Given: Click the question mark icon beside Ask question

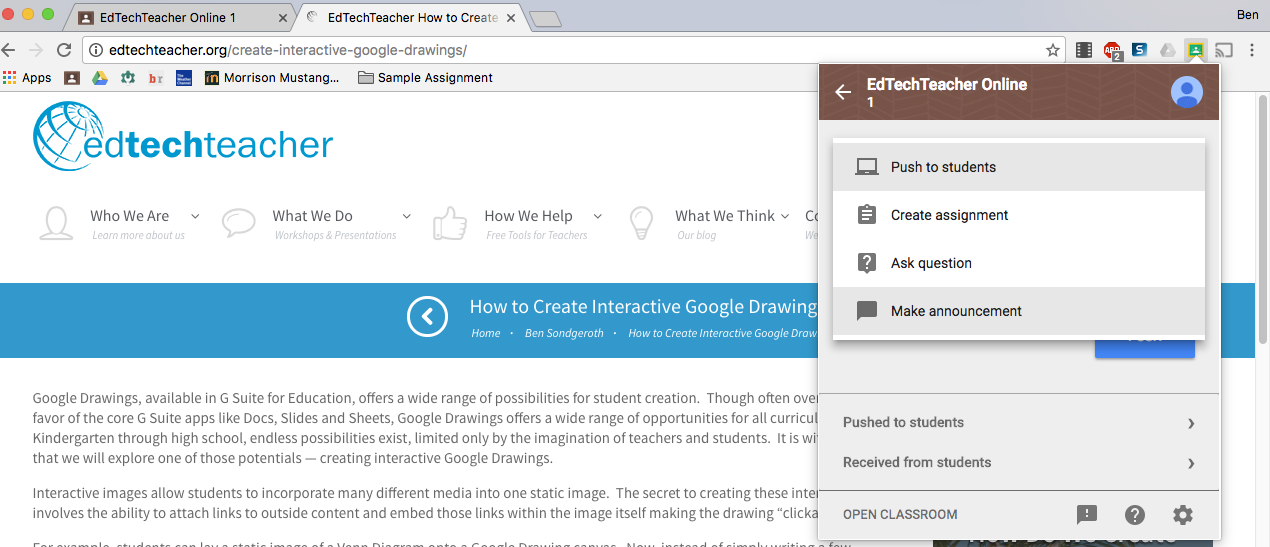Looking at the screenshot, I should (x=867, y=263).
